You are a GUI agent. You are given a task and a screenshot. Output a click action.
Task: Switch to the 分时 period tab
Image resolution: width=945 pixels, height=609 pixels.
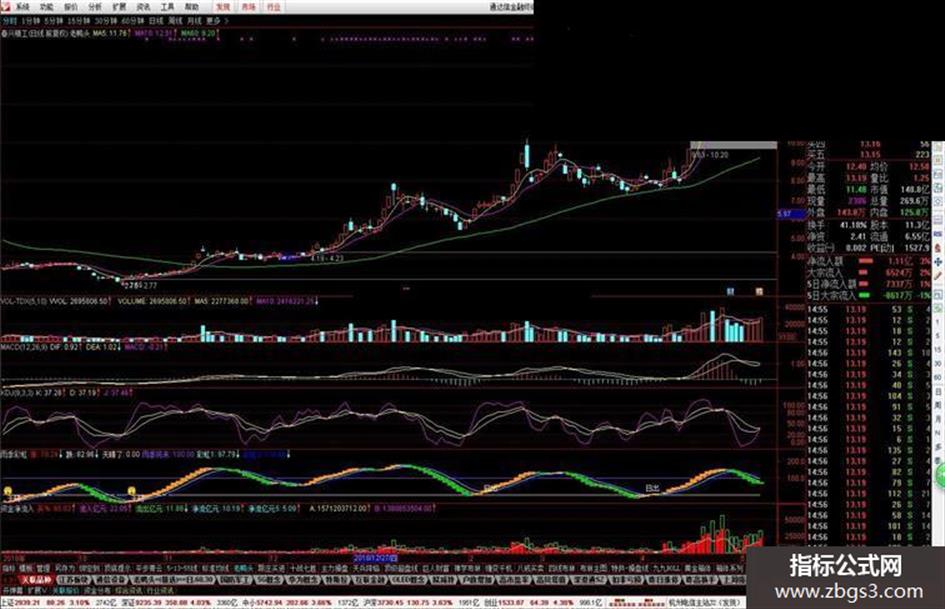point(9,21)
